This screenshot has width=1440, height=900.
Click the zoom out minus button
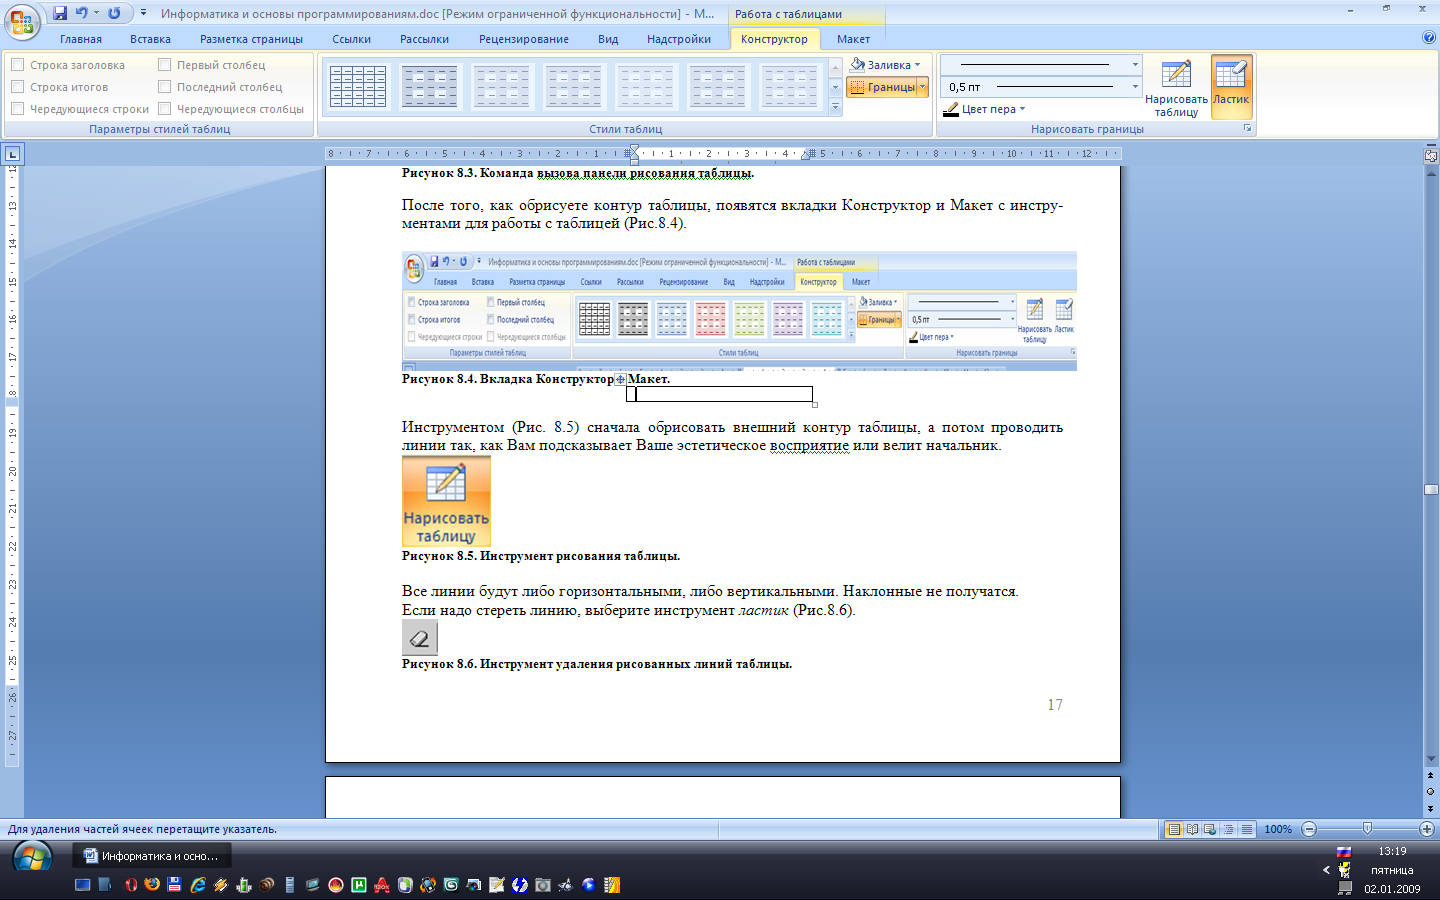tap(1309, 829)
